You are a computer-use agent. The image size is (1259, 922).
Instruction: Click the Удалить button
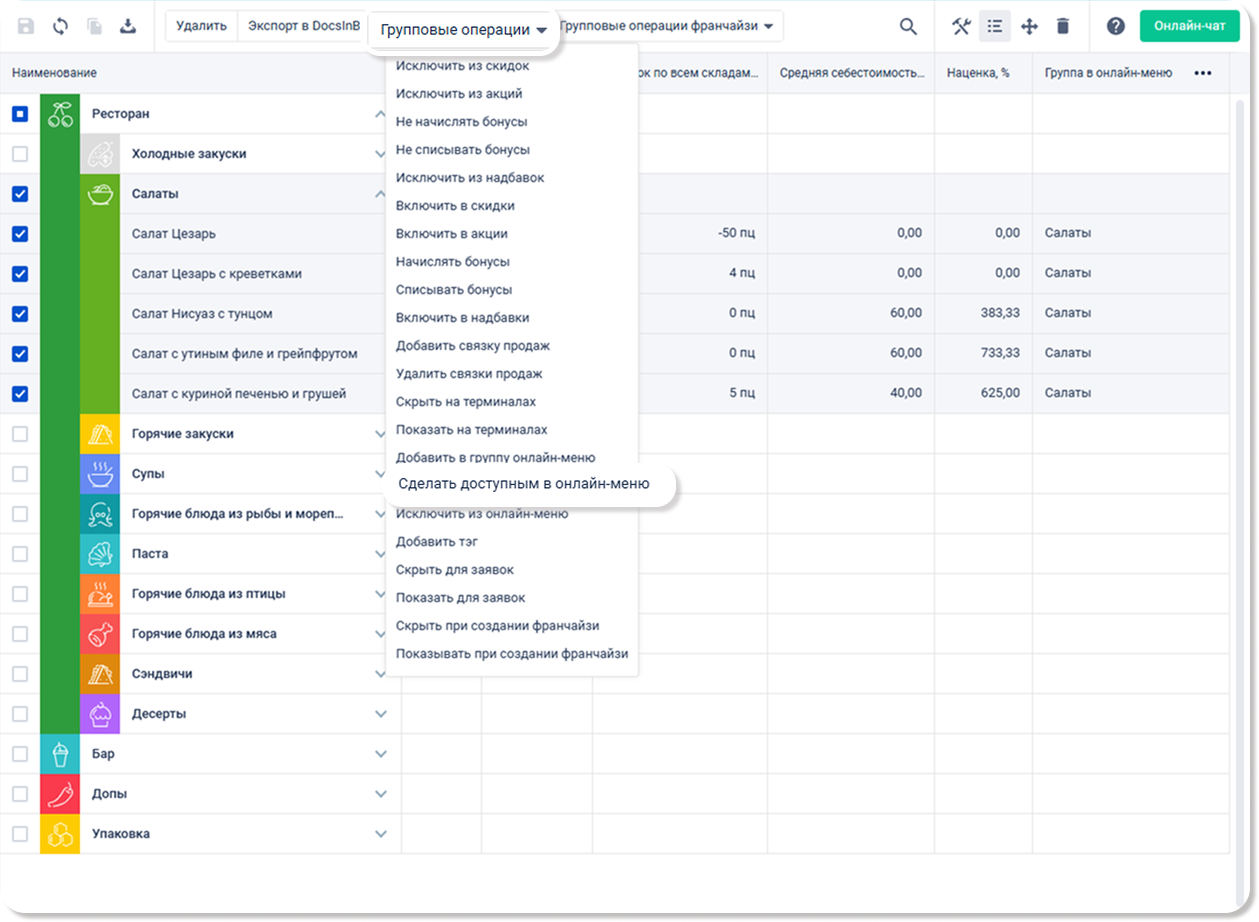coord(201,27)
